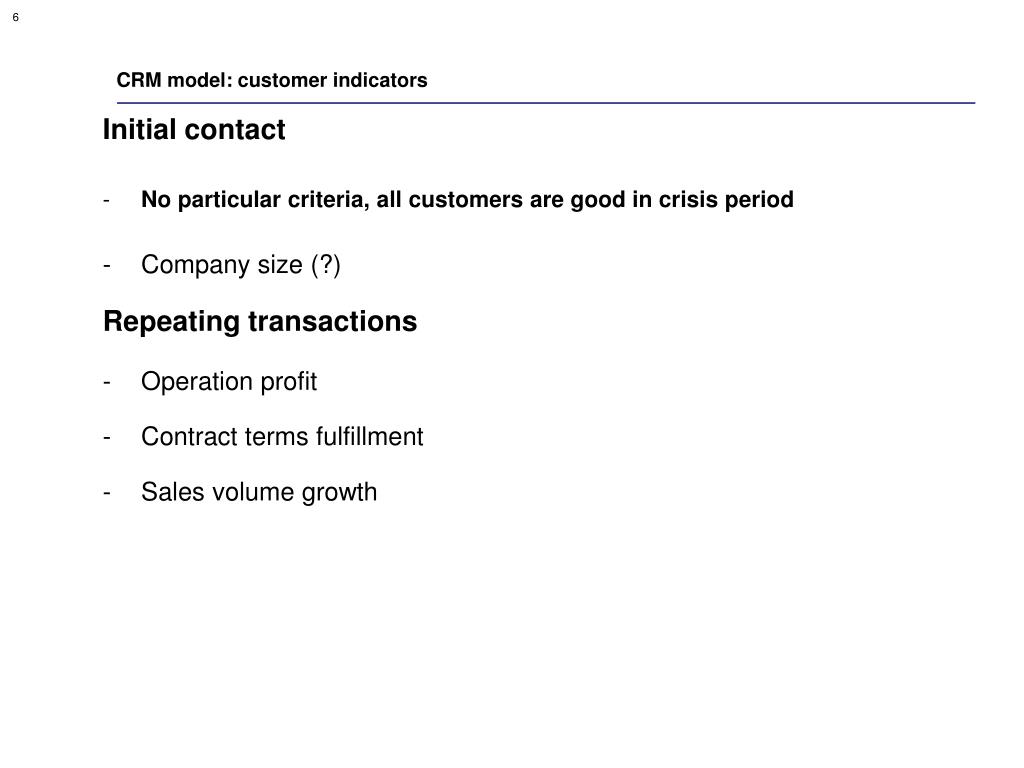This screenshot has width=1024, height=768.
Task: Click the blue horizontal line under title
Action: [546, 103]
